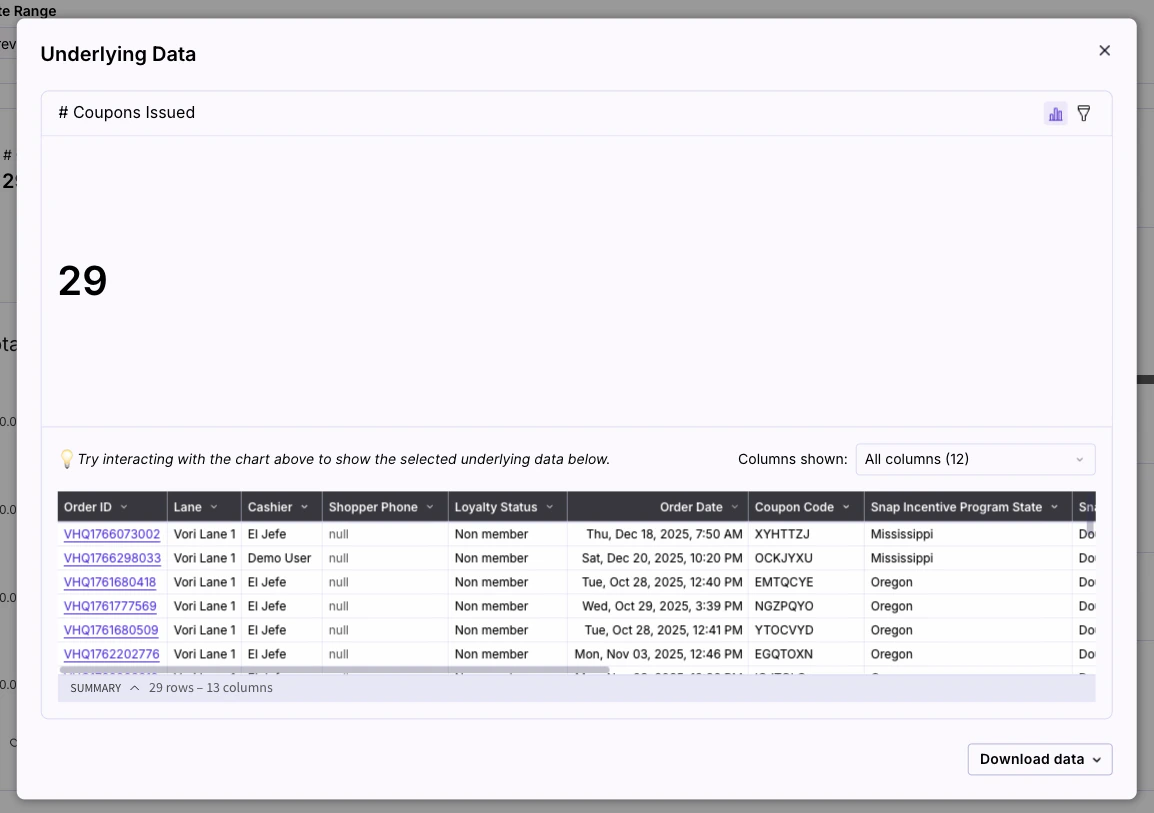Open order VHQ1766073002
This screenshot has width=1154, height=813.
(111, 534)
